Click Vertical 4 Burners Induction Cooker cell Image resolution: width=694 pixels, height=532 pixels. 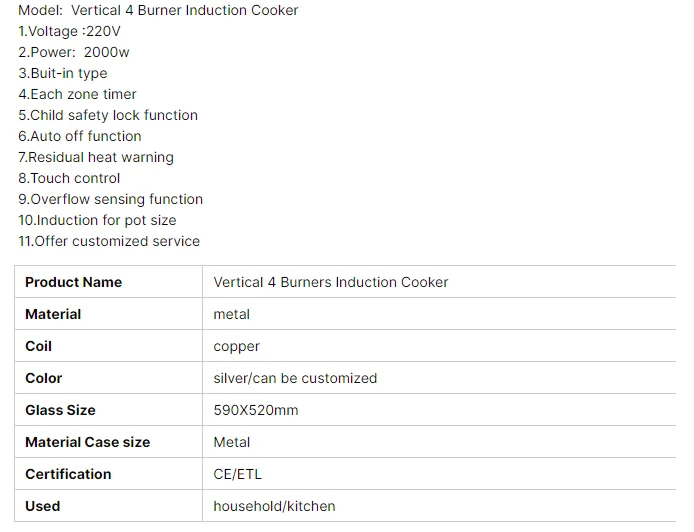pyautogui.click(x=439, y=282)
